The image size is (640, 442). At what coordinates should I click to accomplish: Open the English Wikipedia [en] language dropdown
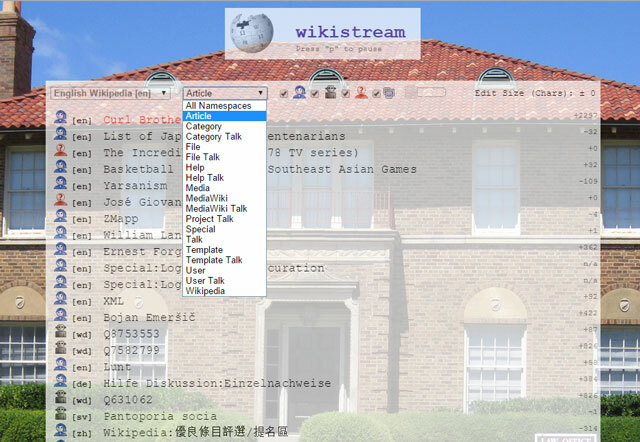[x=110, y=93]
